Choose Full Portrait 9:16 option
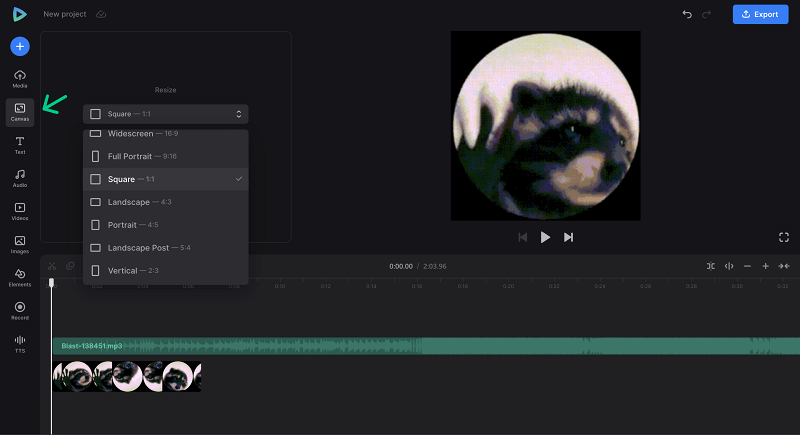Viewport: 800px width, 435px height. point(166,156)
